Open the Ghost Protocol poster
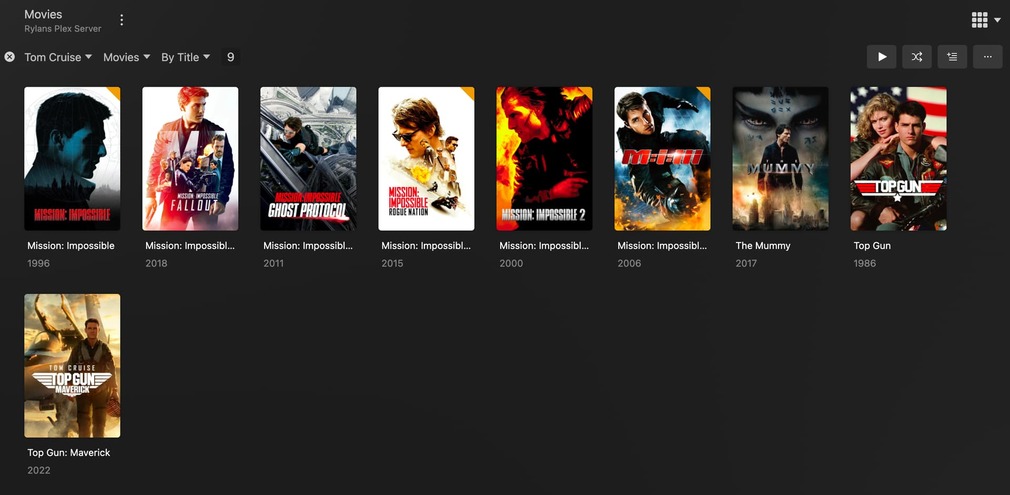The width and height of the screenshot is (1010, 495). click(x=308, y=159)
